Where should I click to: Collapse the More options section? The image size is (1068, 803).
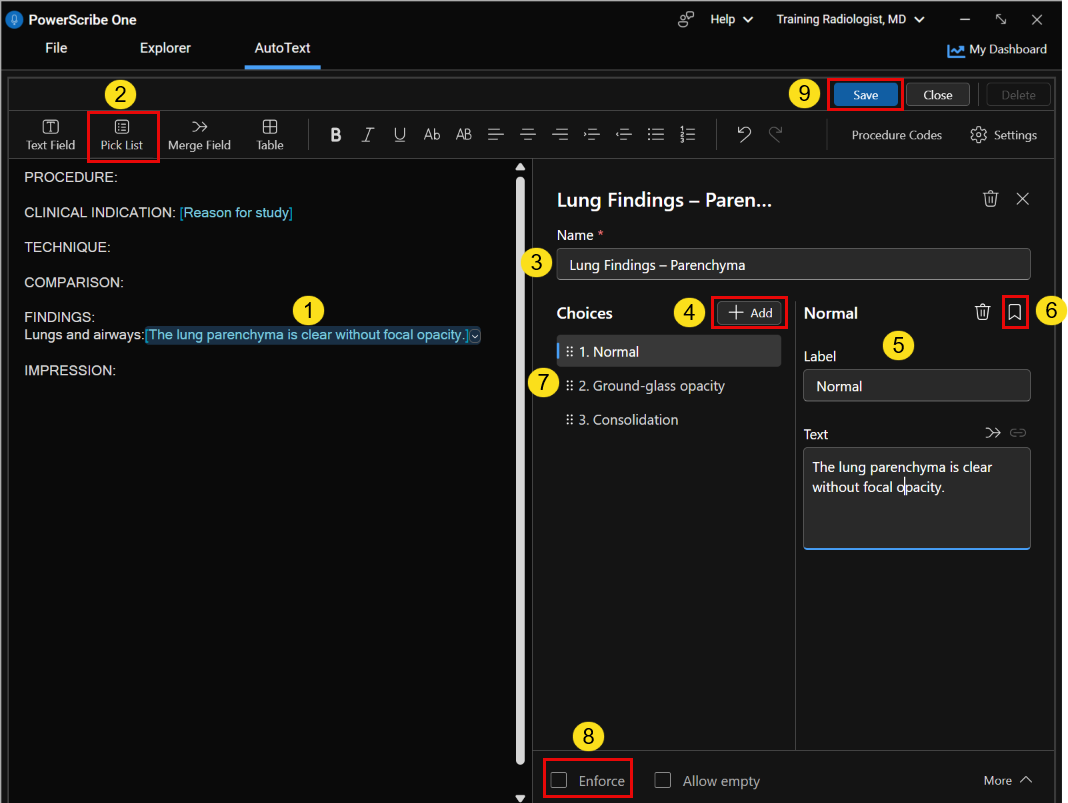[x=1008, y=781]
